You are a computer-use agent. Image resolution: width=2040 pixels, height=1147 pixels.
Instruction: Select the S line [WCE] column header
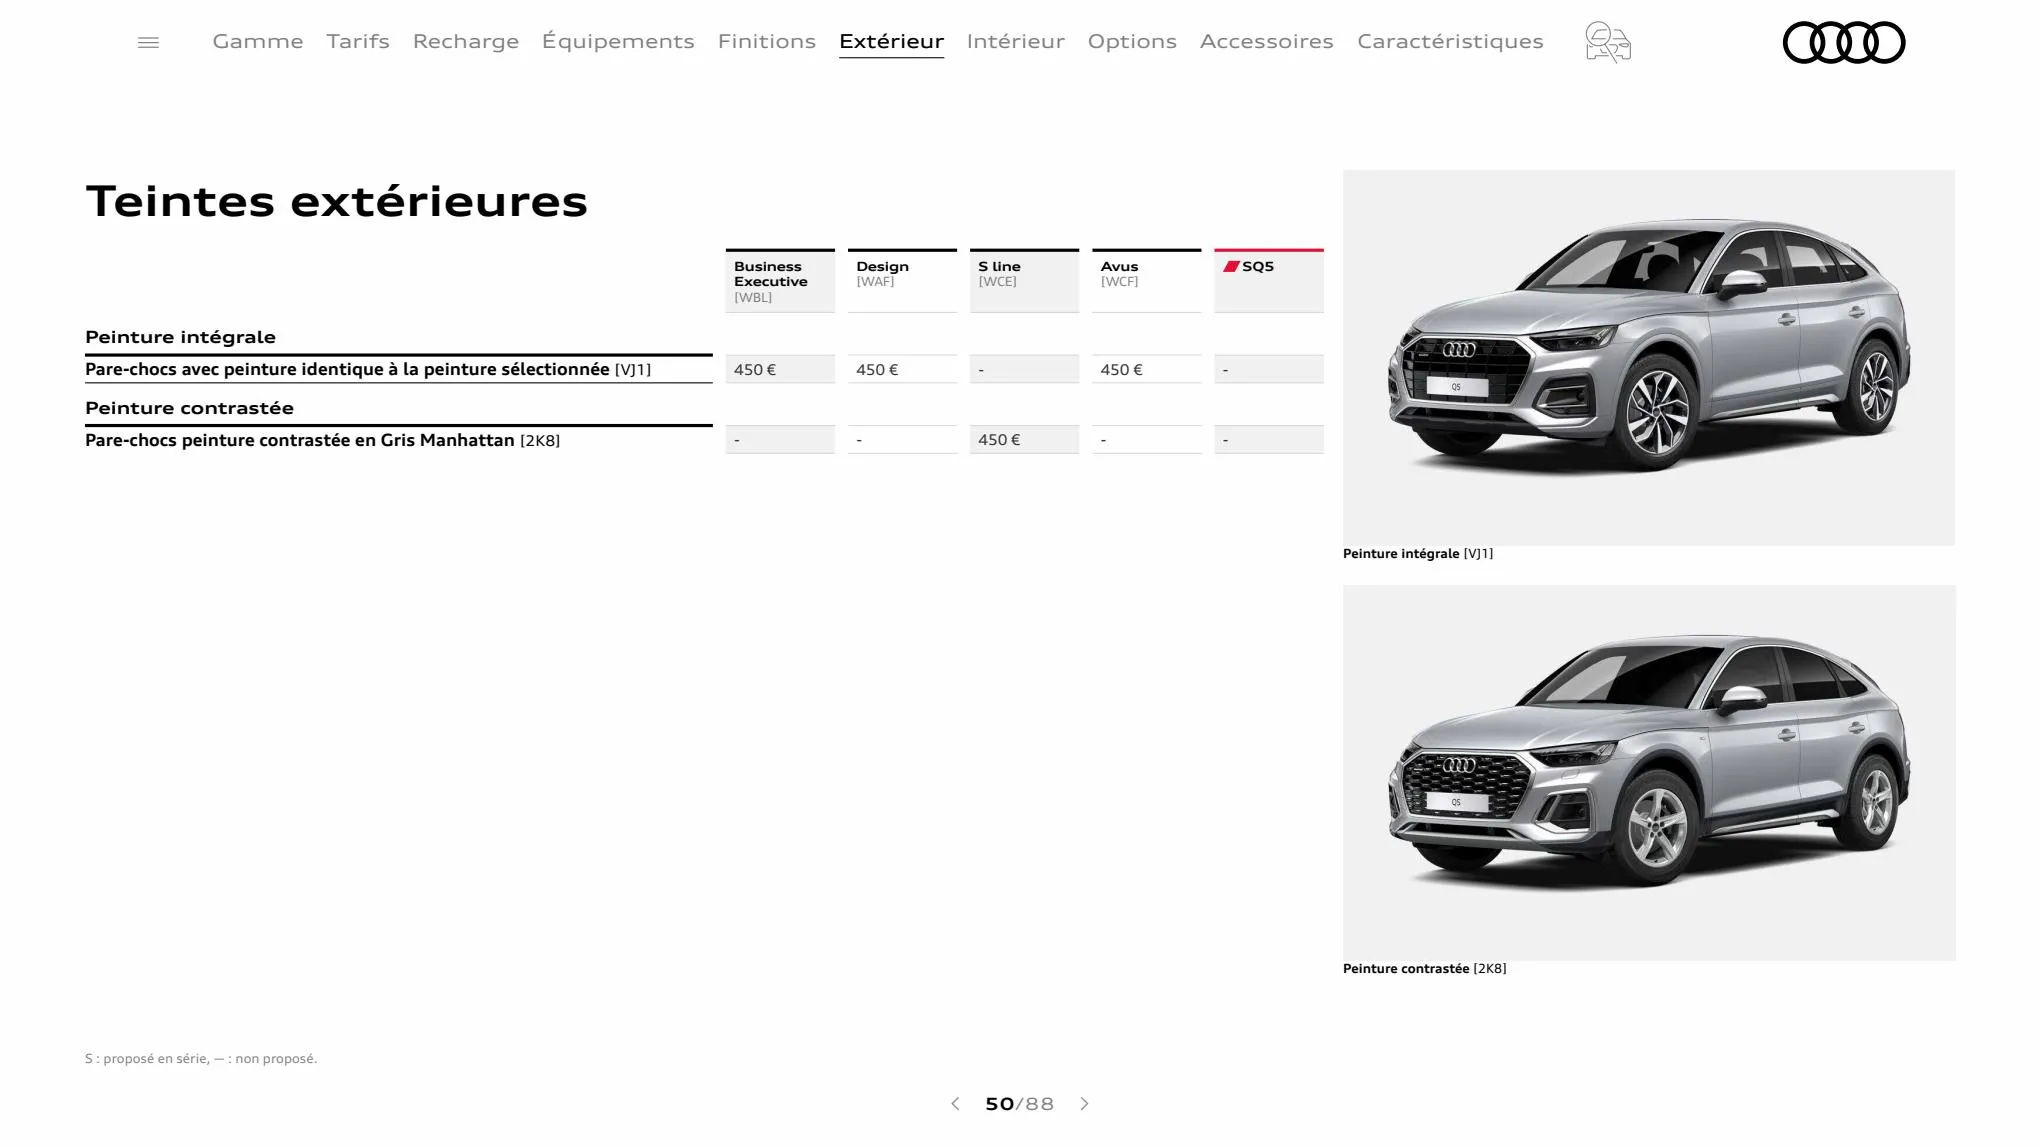[1024, 281]
